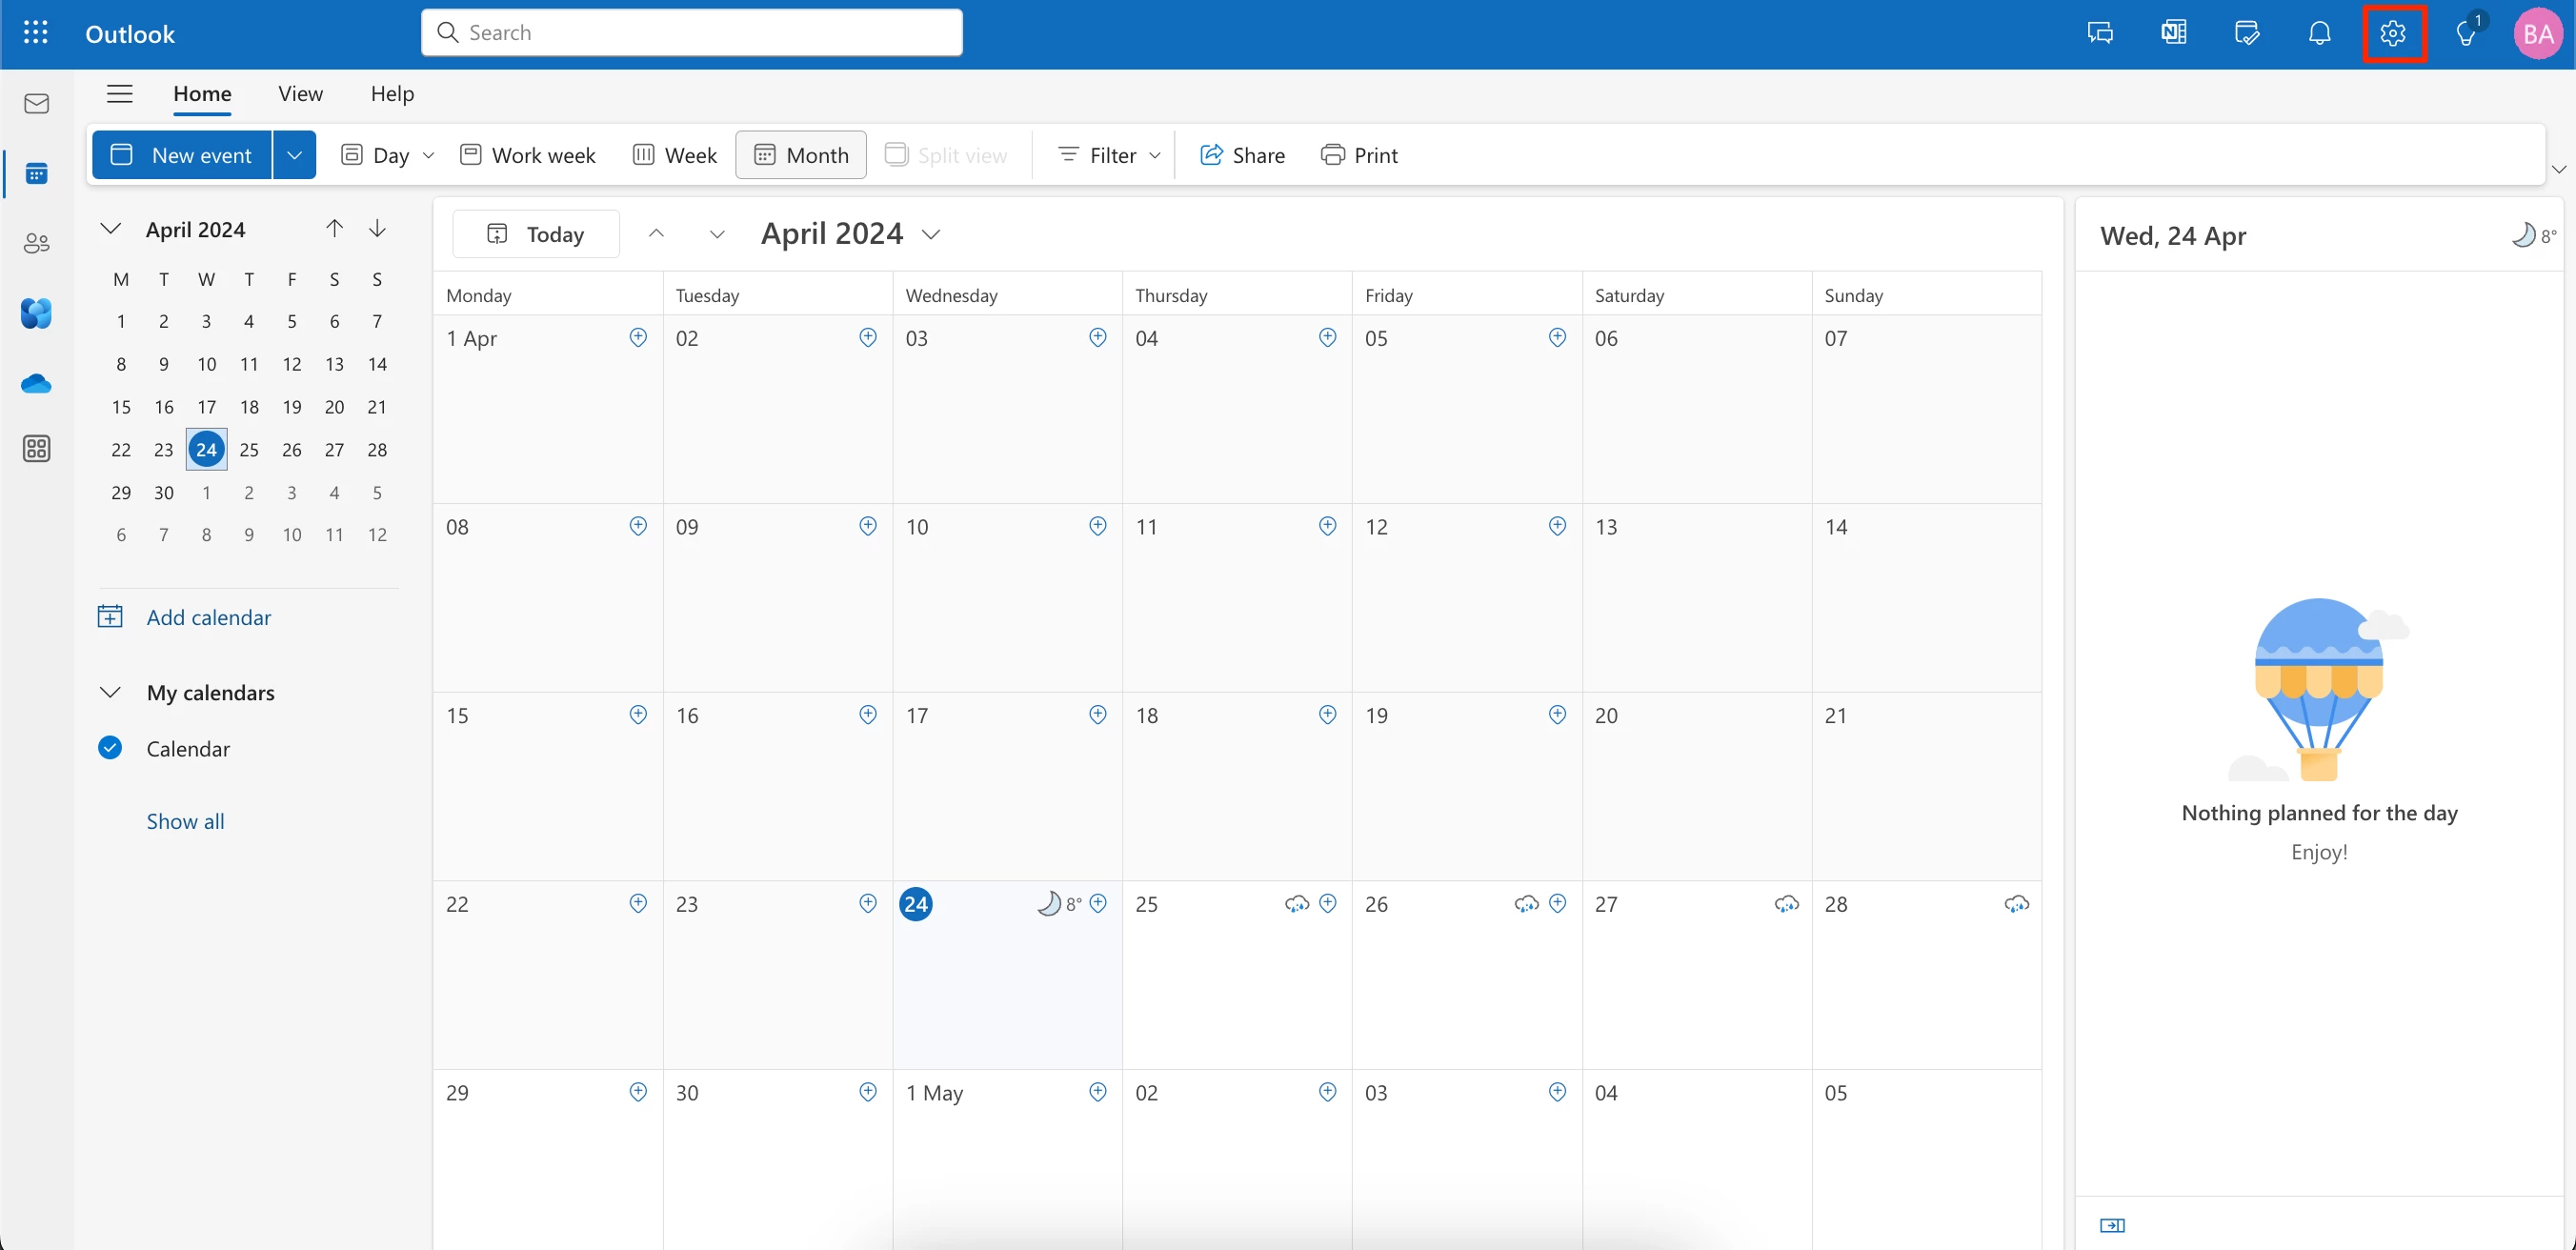This screenshot has height=1250, width=2576.
Task: Switch to the View tab
Action: pos(300,93)
